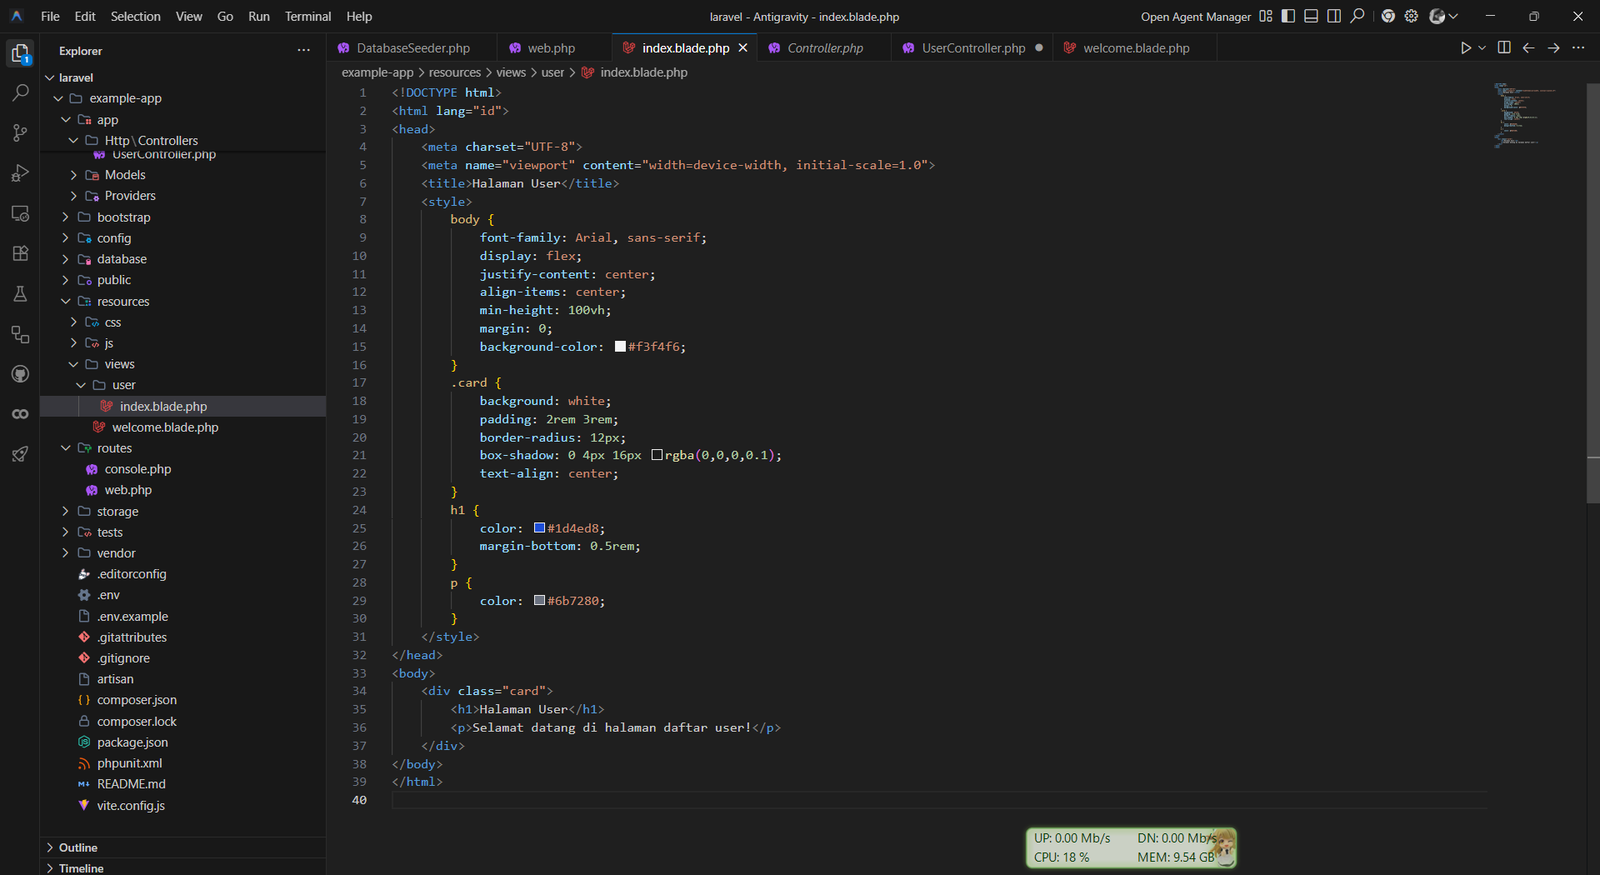Click the 'views' breadcrumb segment

coord(511,72)
